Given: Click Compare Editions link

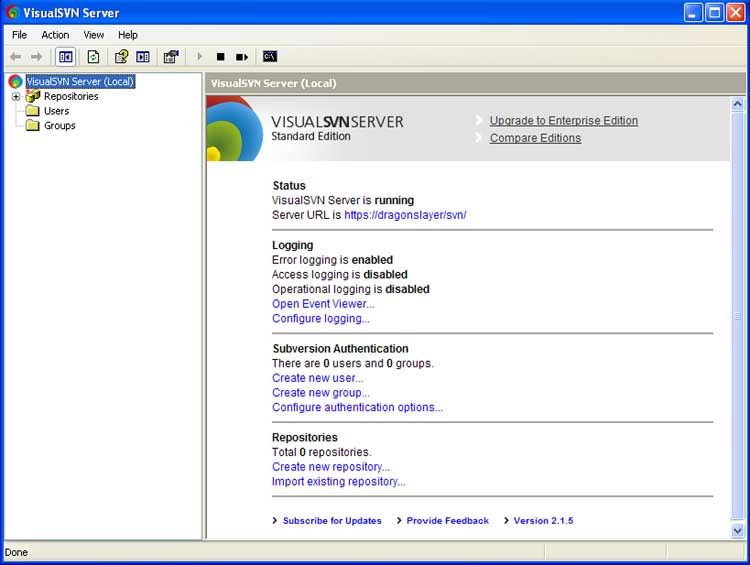Looking at the screenshot, I should 535,138.
